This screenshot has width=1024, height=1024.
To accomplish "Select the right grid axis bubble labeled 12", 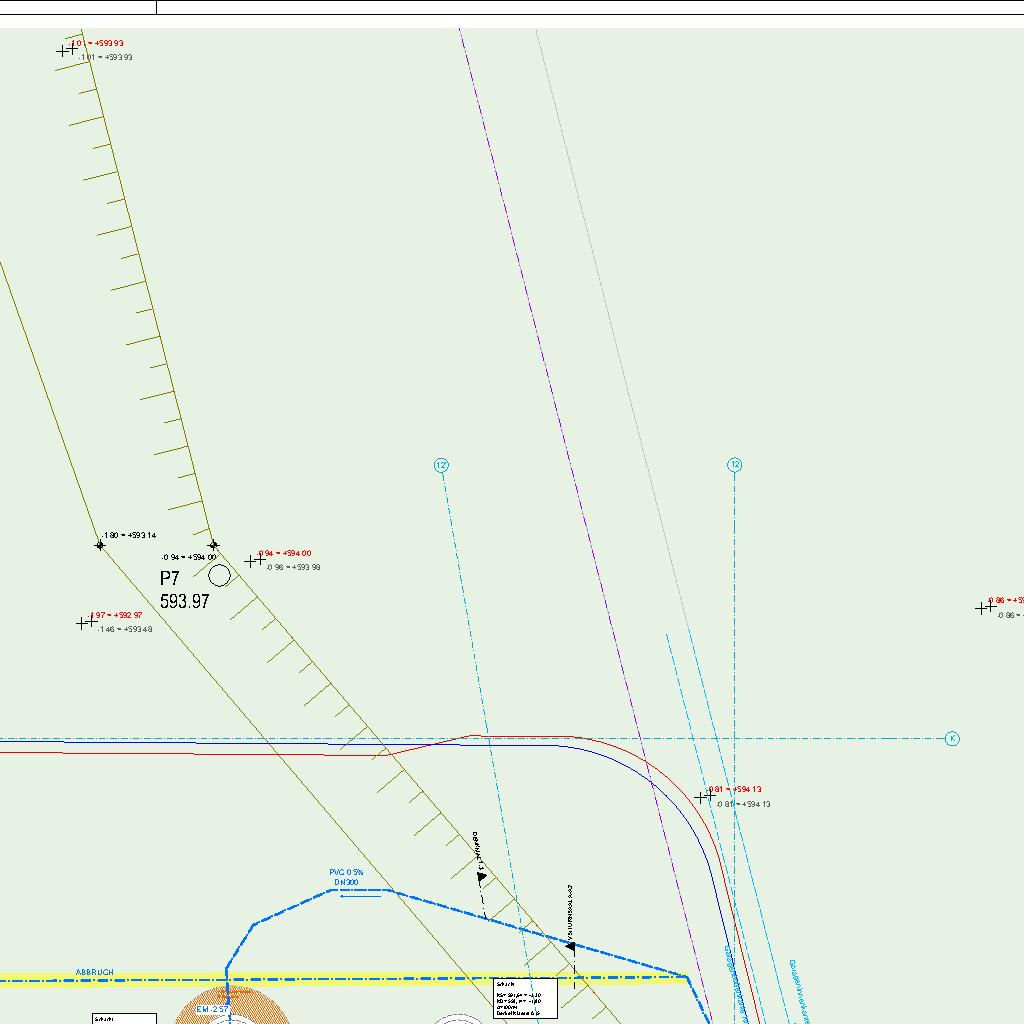I will 735,464.
